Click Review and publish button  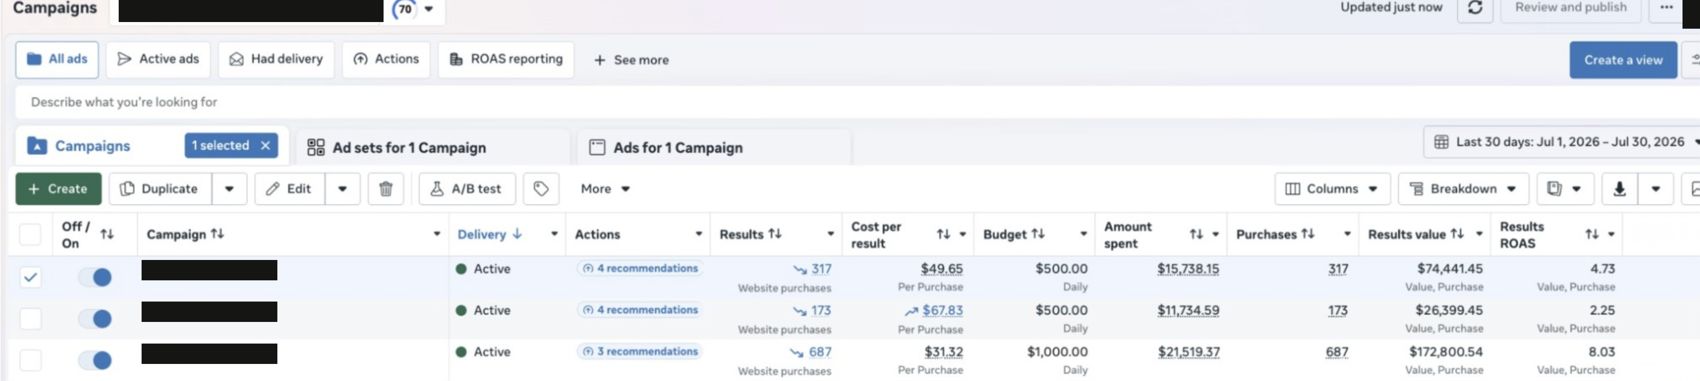1570,8
